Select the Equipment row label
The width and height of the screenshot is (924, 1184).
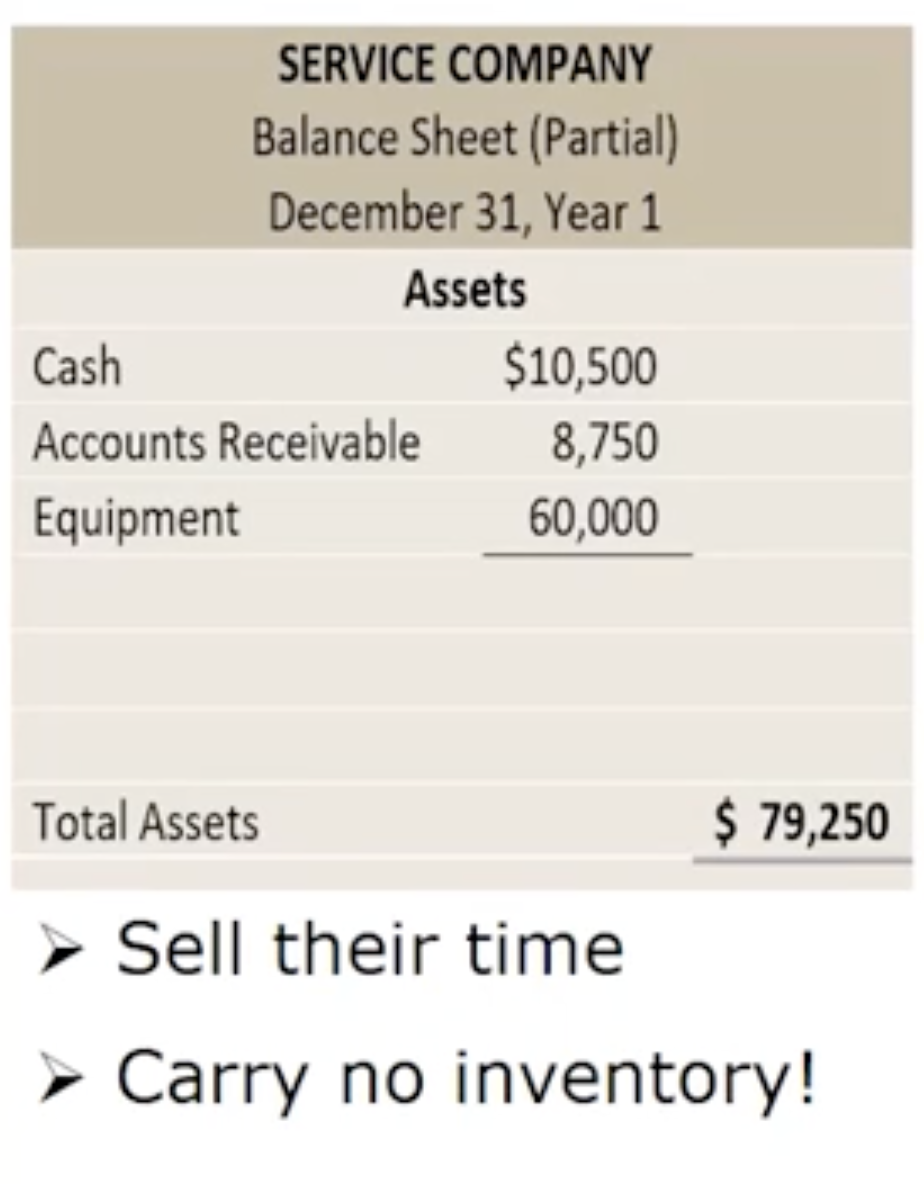[136, 518]
